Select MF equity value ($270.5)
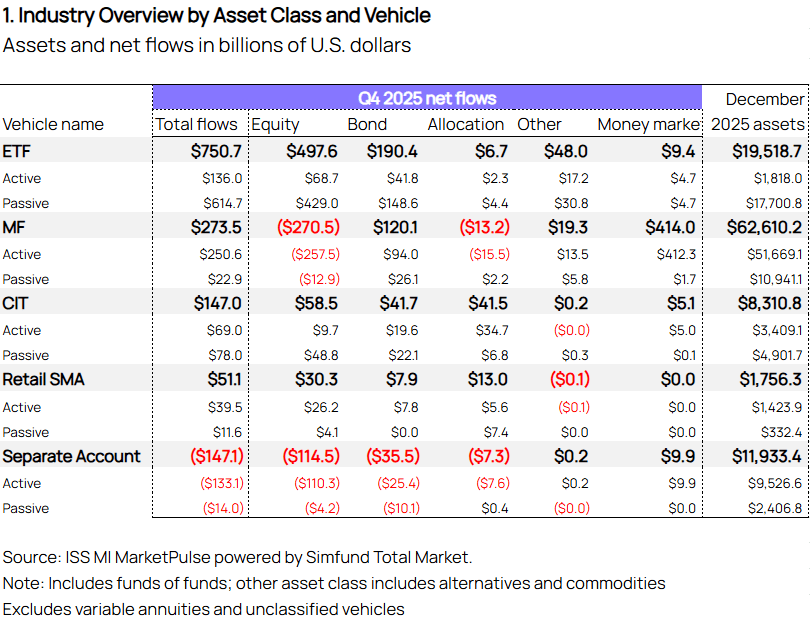Image resolution: width=810 pixels, height=621 pixels. click(308, 227)
